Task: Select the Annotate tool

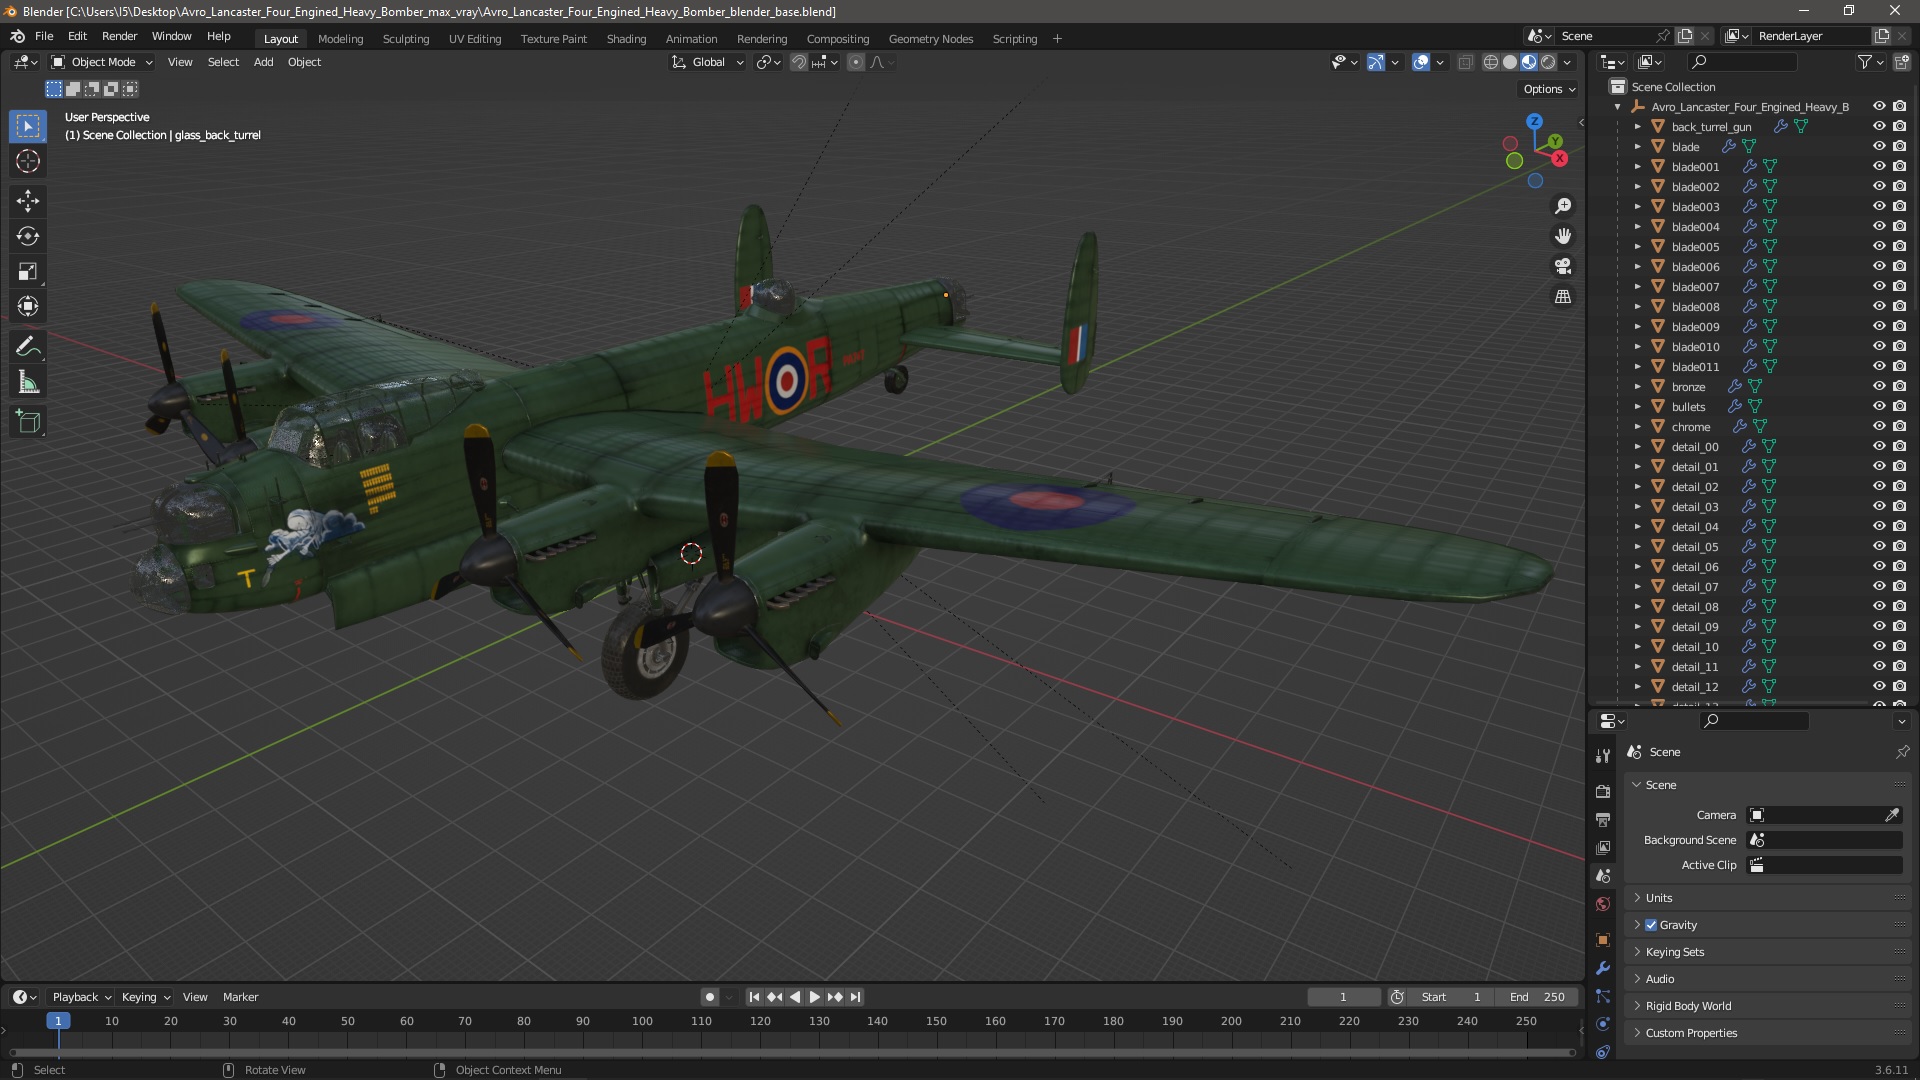Action: (28, 347)
